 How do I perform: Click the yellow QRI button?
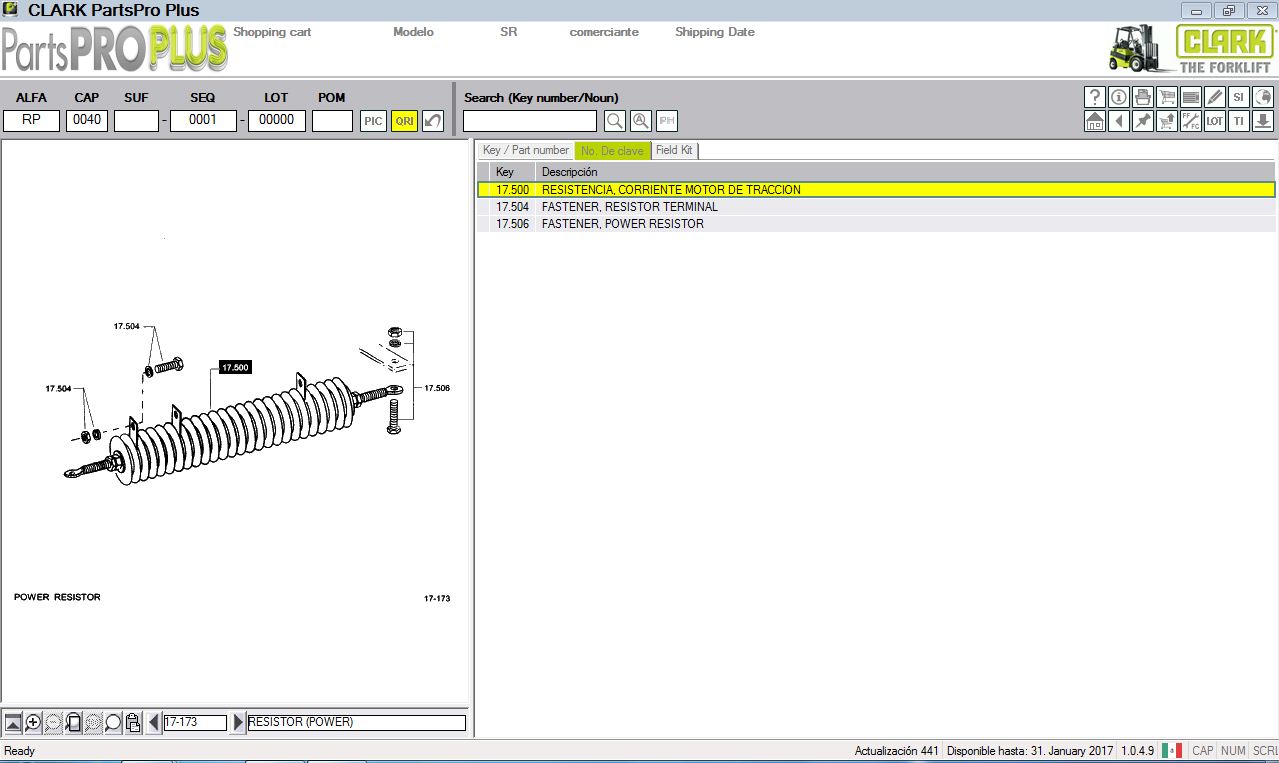tap(404, 121)
